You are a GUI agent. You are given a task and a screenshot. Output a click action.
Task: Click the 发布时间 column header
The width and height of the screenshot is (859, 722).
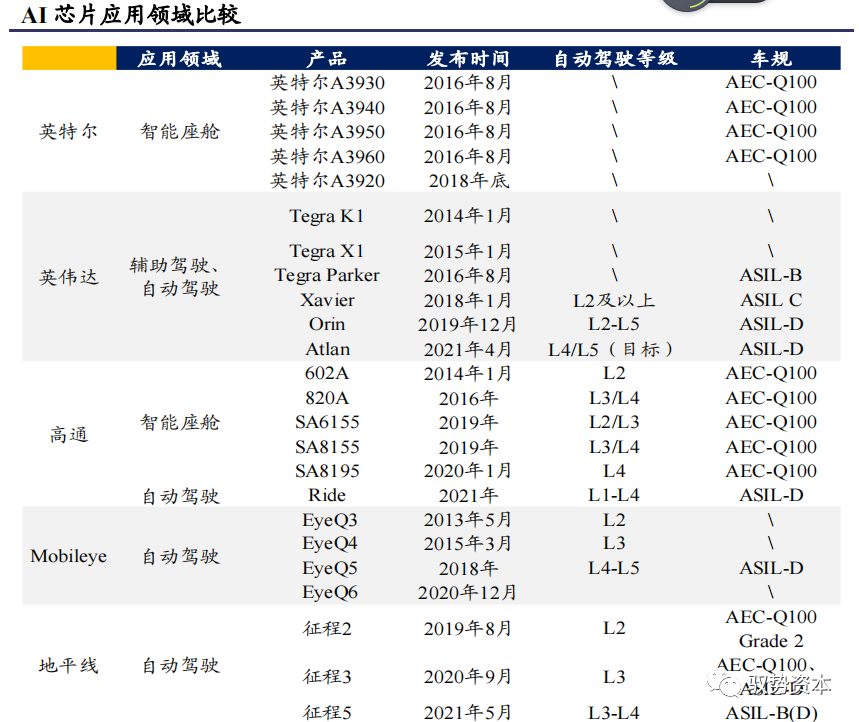(468, 59)
